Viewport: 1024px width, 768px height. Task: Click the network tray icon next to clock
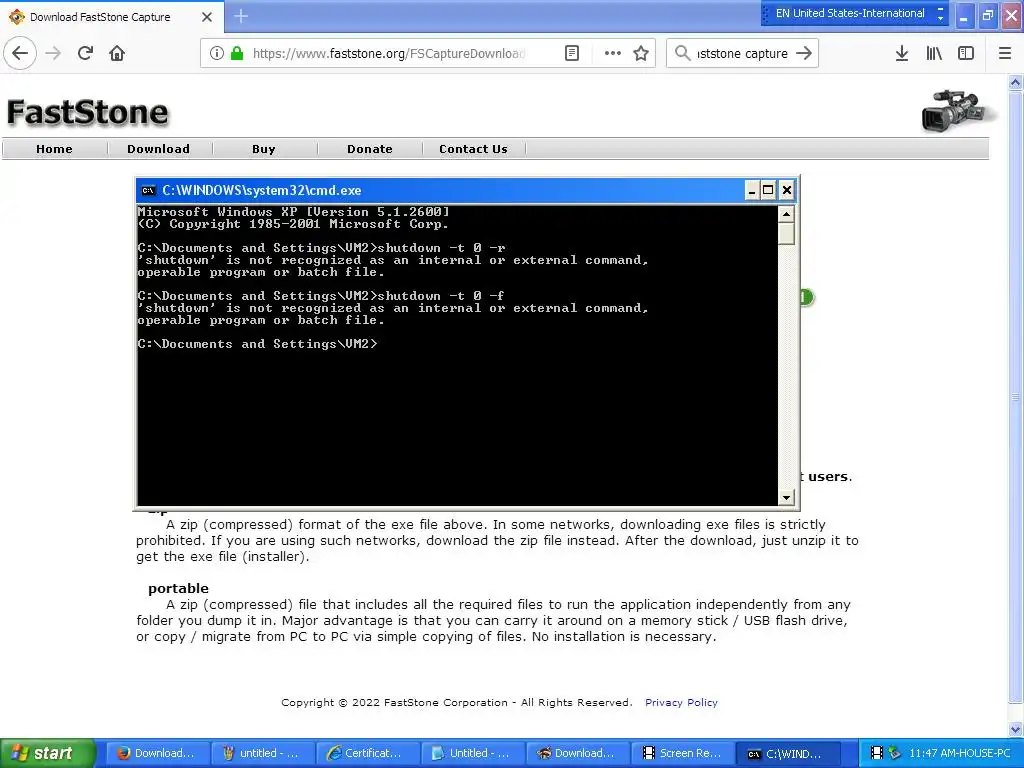894,753
